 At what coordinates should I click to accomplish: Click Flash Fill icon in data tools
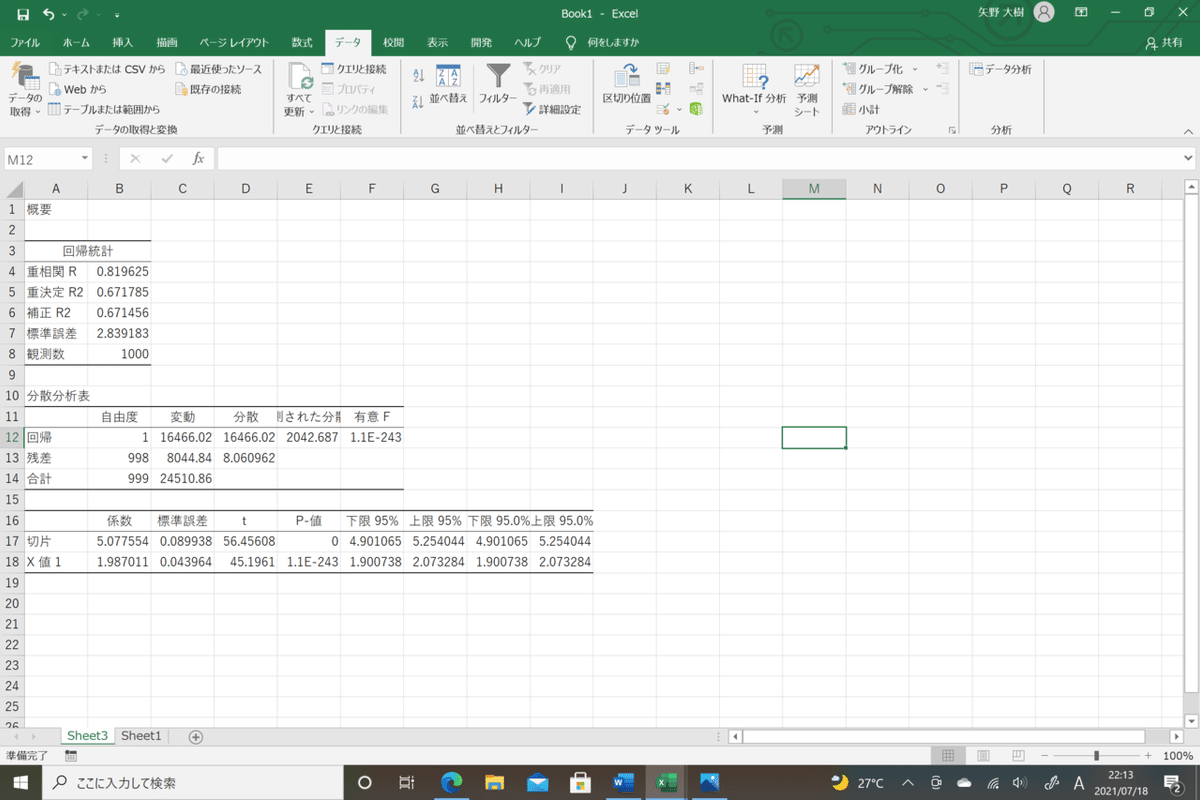click(663, 69)
